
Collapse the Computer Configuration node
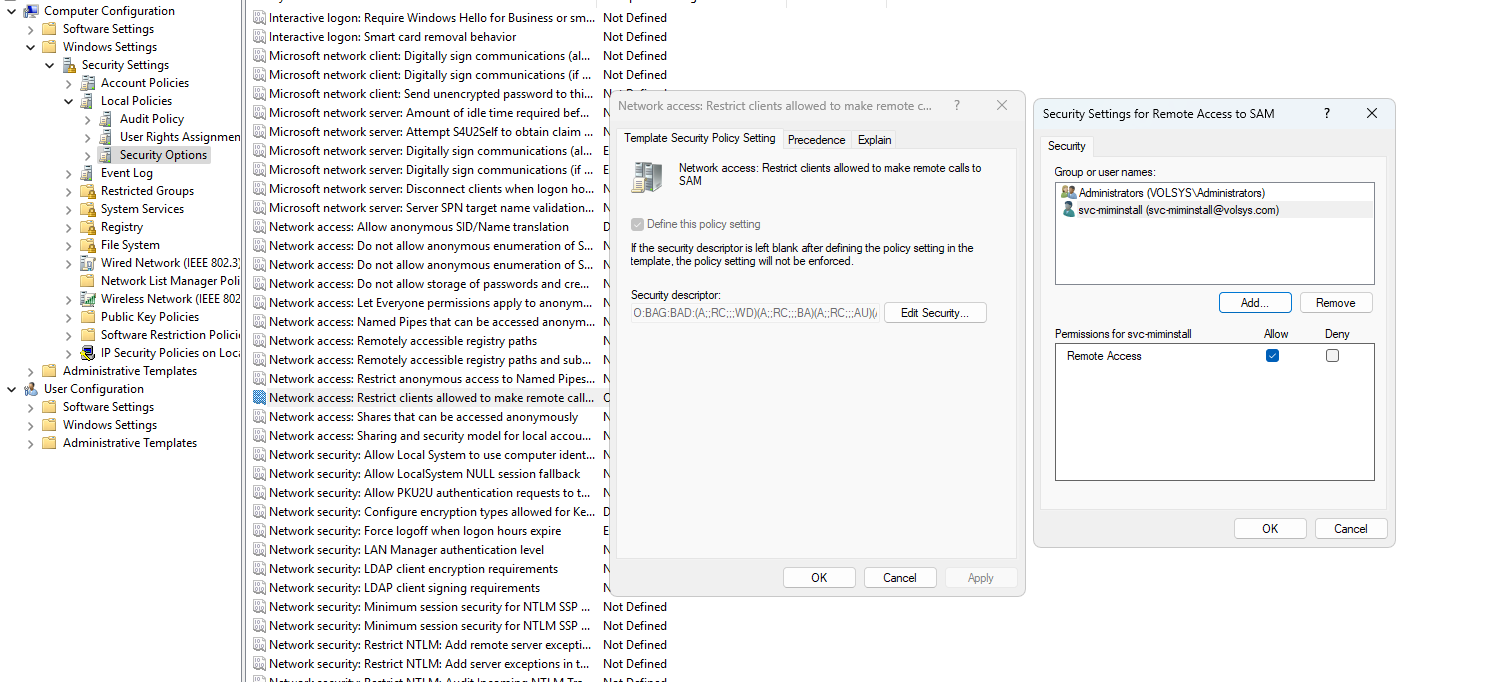coord(11,11)
